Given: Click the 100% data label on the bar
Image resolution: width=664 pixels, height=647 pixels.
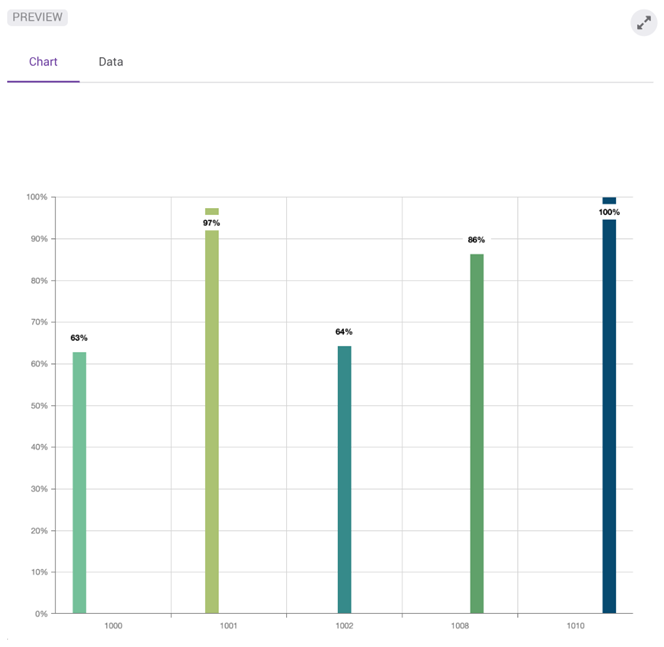Looking at the screenshot, I should point(609,212).
